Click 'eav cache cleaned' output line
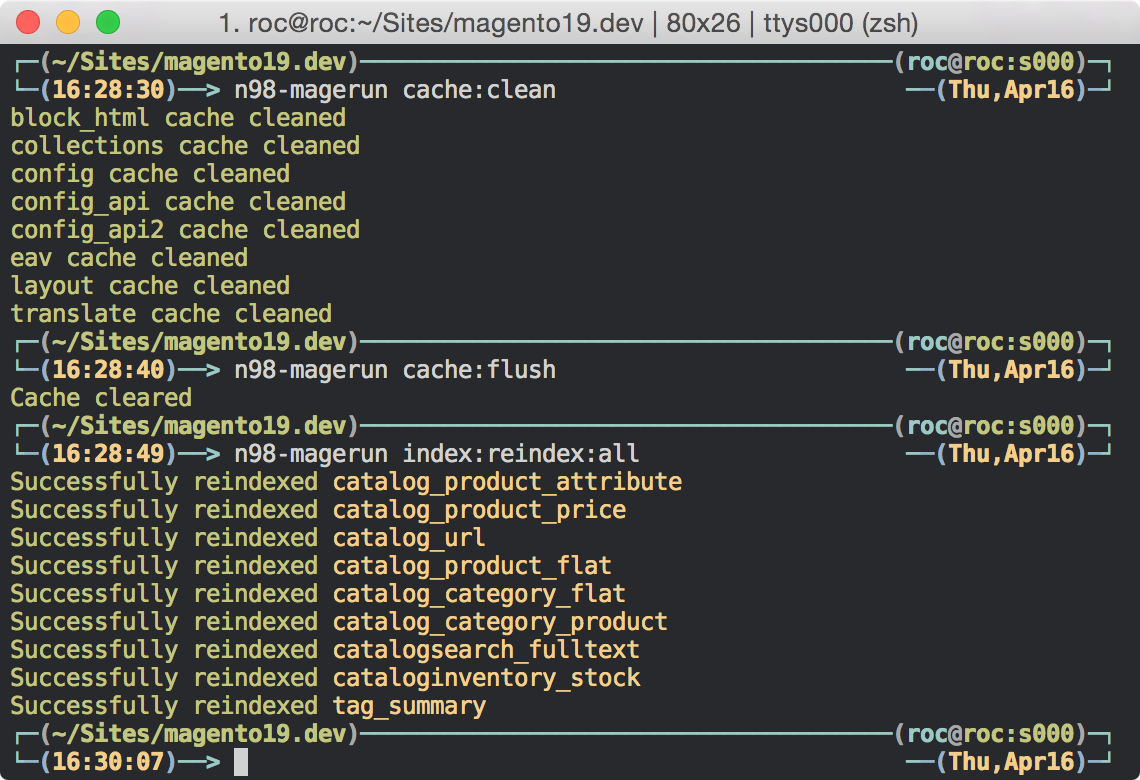This screenshot has width=1140, height=780. point(129,258)
